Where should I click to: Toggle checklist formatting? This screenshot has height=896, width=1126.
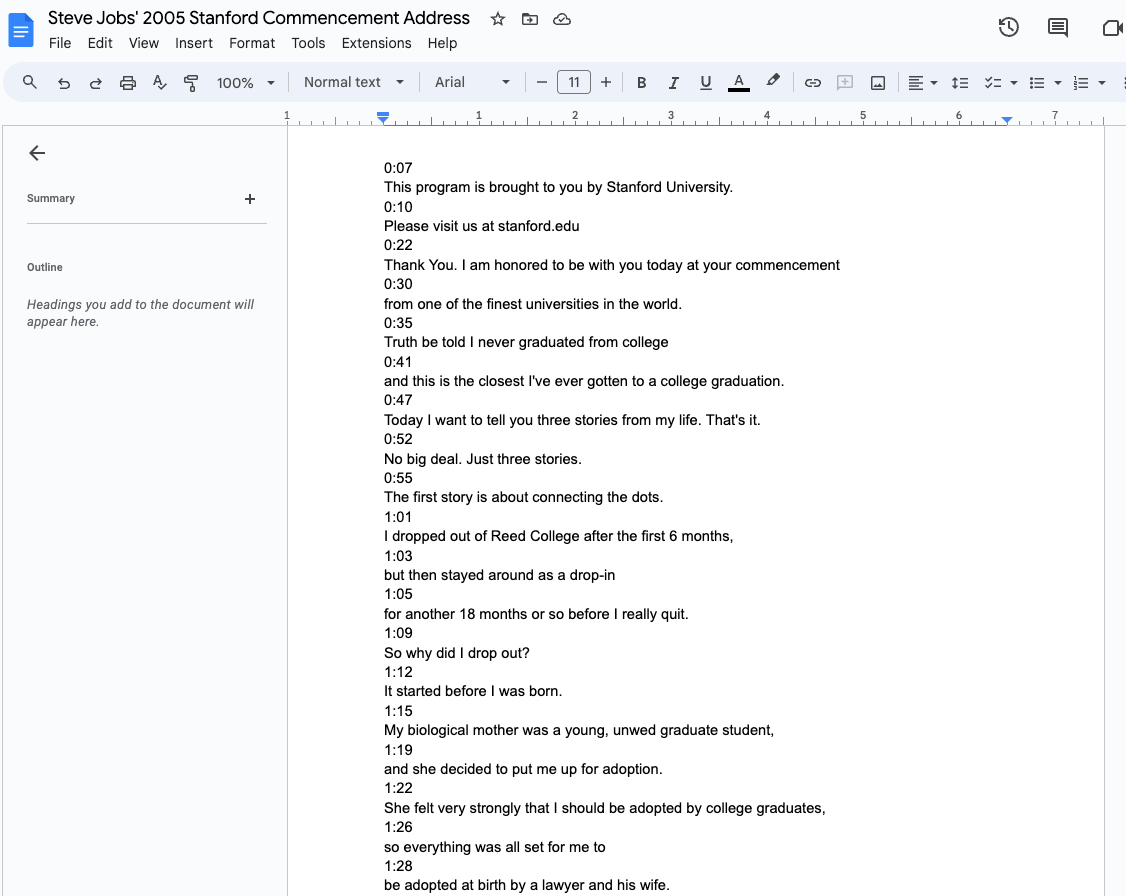(x=993, y=83)
